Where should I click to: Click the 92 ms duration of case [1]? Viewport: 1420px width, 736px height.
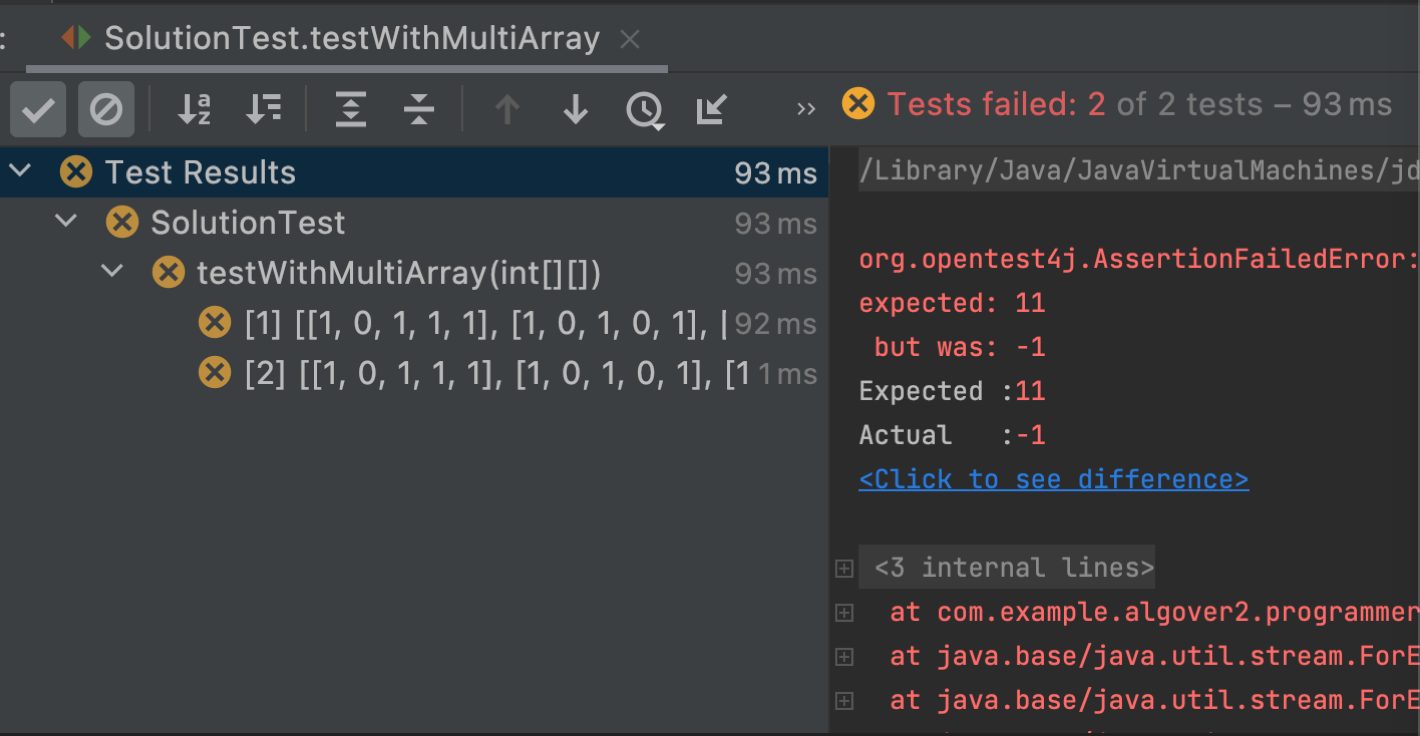pos(775,323)
